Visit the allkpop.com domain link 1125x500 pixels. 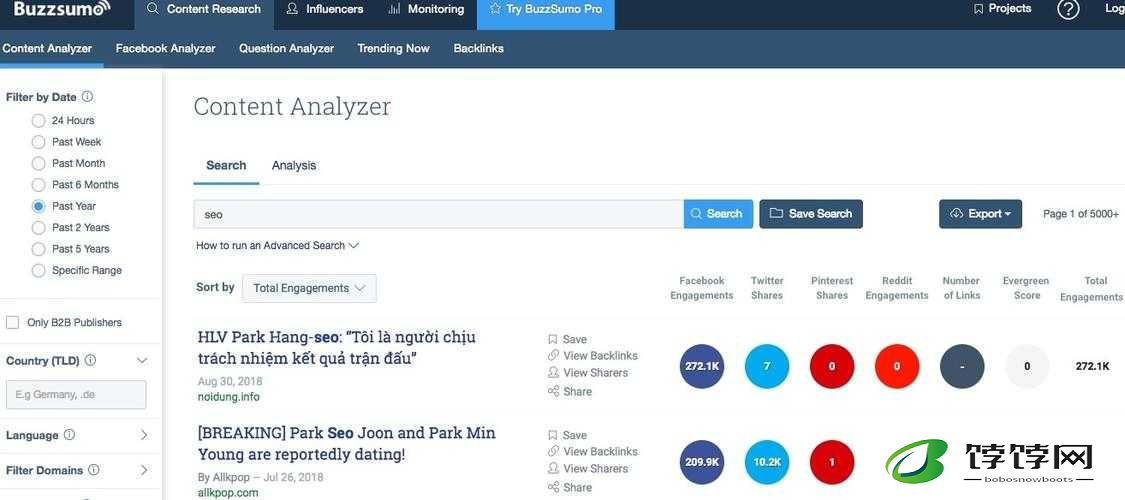[228, 493]
